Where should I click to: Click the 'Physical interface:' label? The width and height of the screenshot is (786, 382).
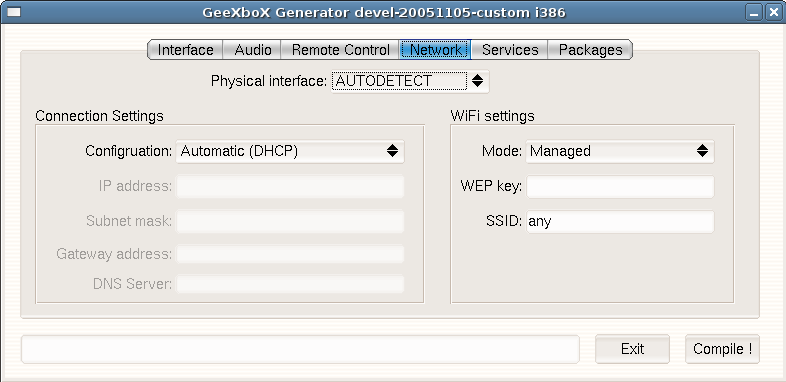tap(269, 81)
